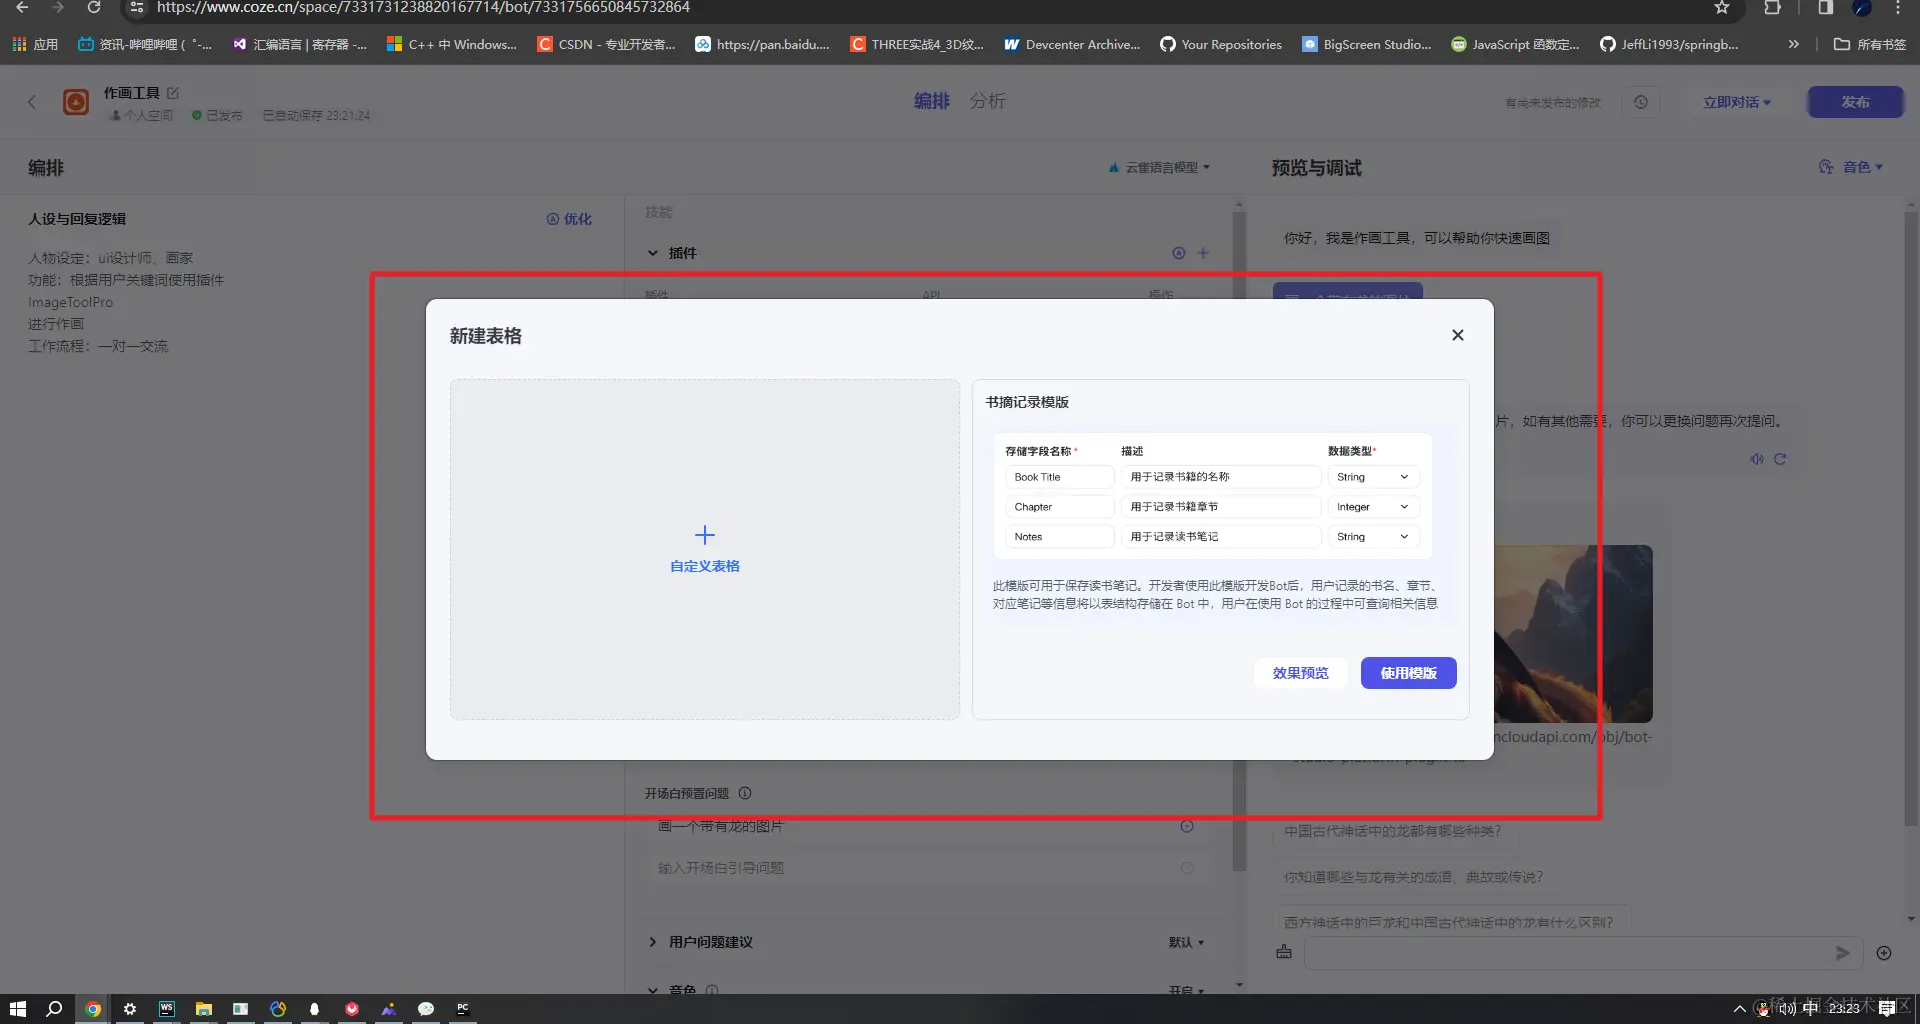Click the 使用模版 button
This screenshot has width=1920, height=1024.
(1408, 673)
